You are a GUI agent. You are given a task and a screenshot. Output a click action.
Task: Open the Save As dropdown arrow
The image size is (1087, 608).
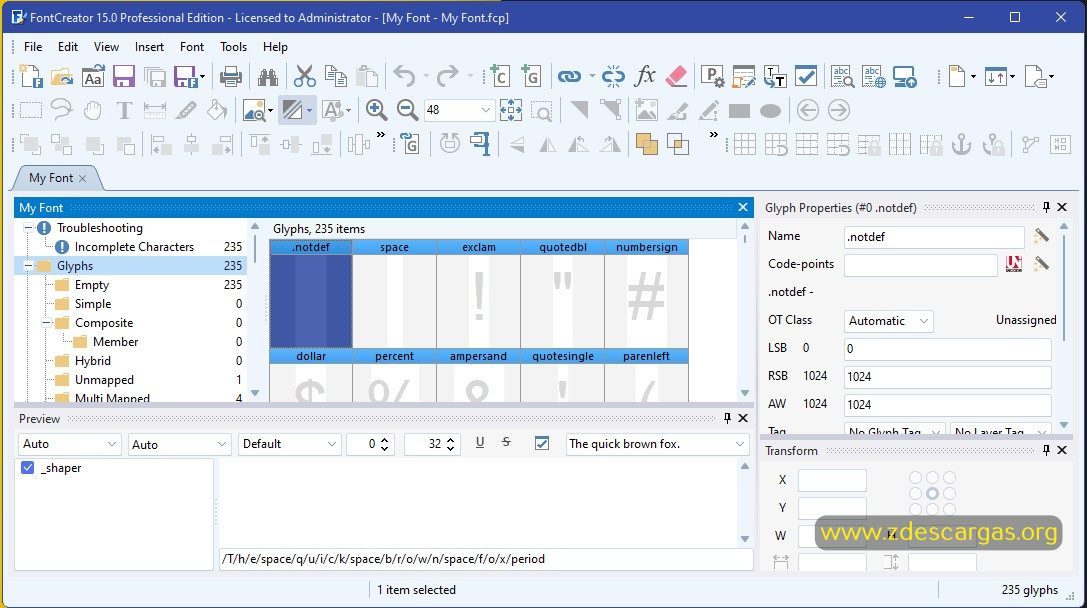click(x=202, y=76)
